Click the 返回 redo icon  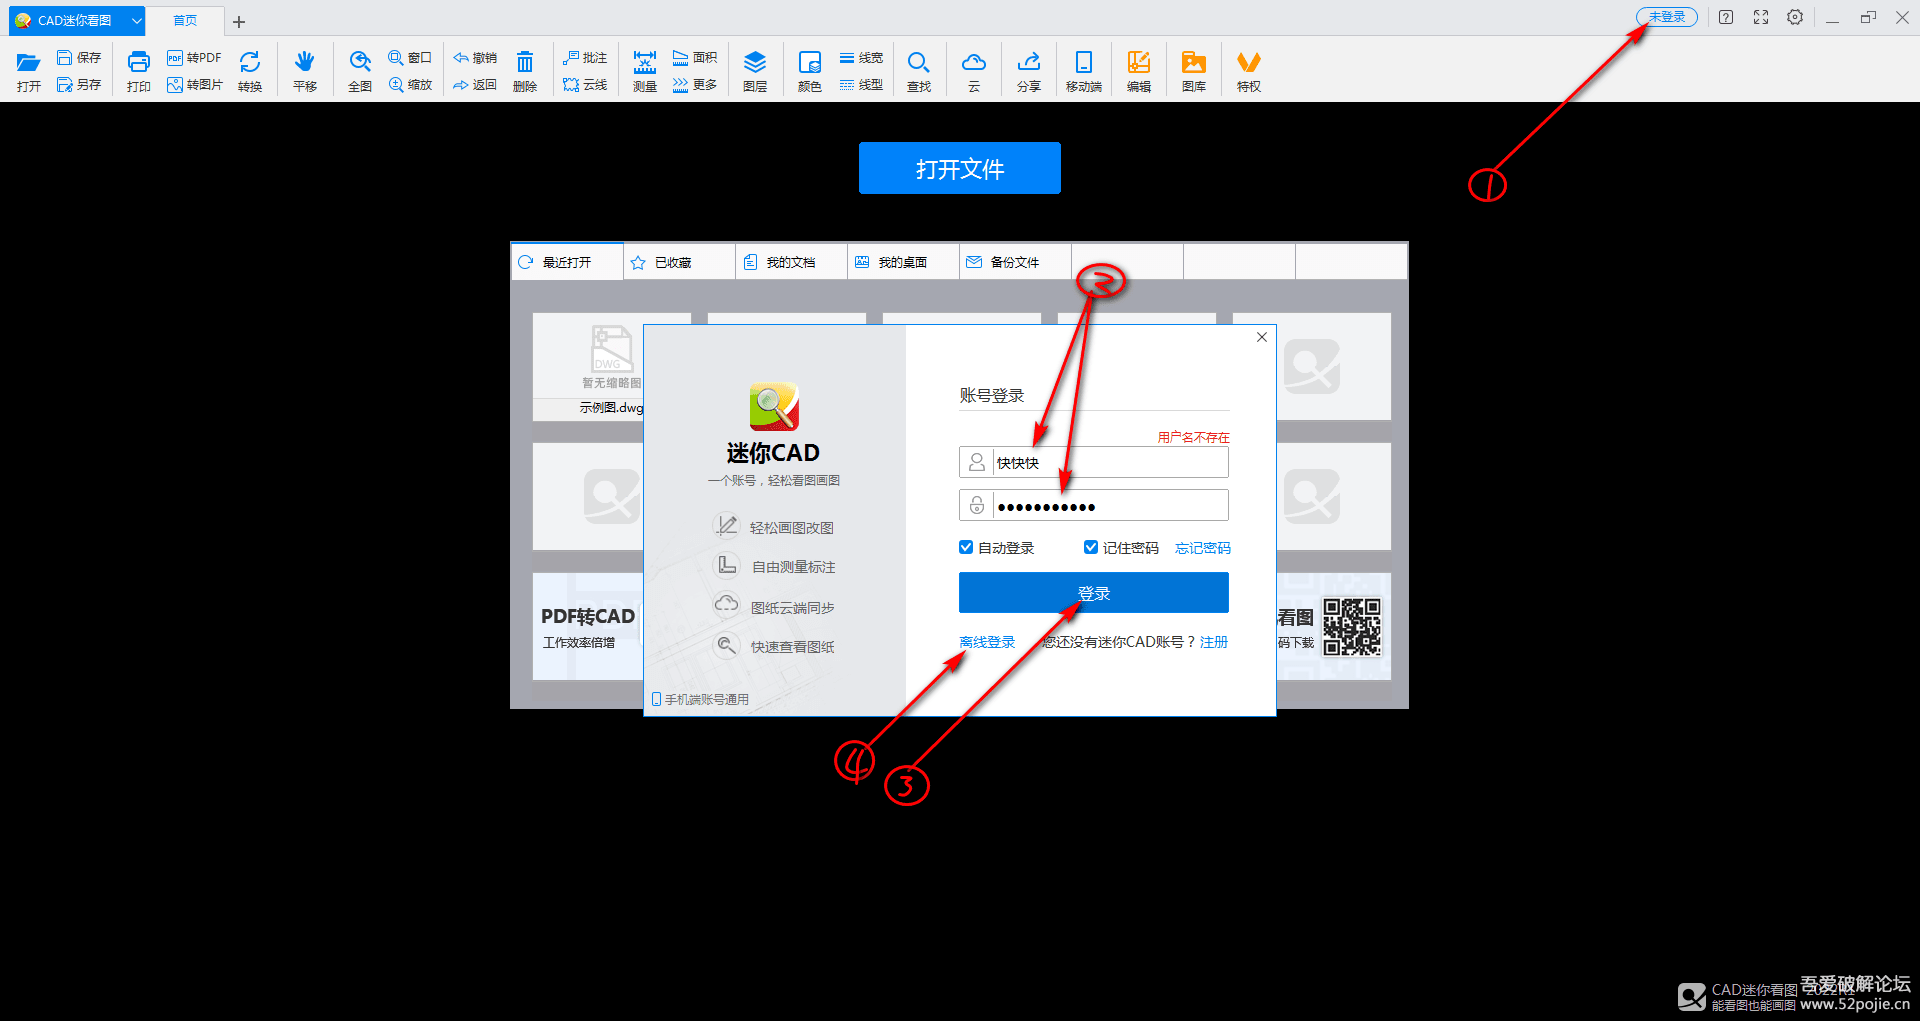click(x=475, y=85)
